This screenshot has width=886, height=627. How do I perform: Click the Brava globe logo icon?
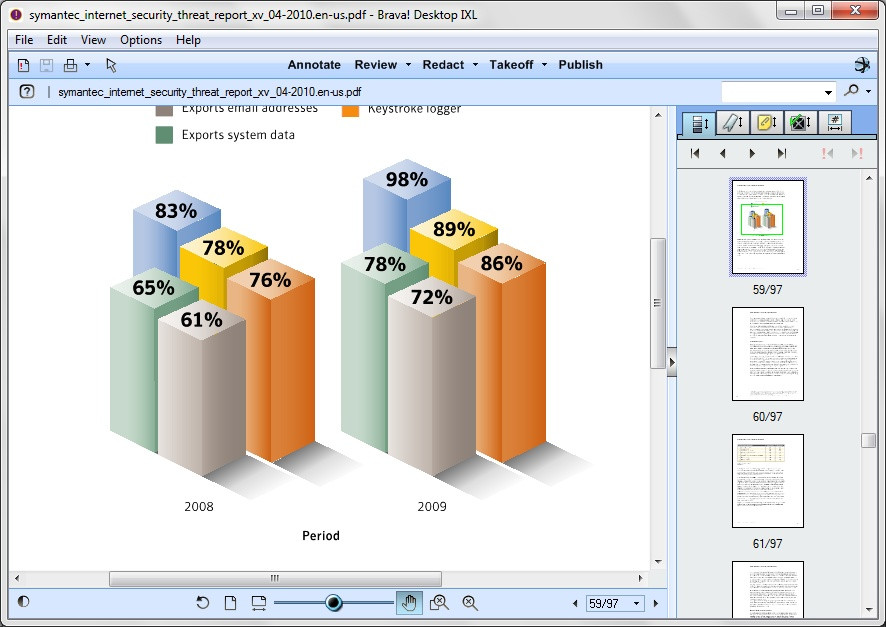862,65
